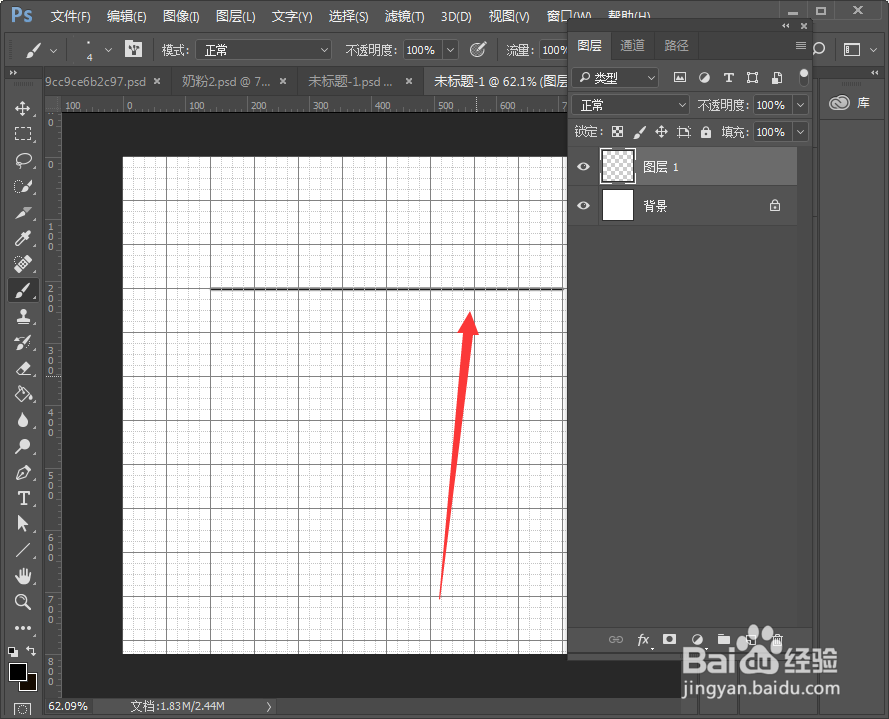Select the Spot Healing Brush tool

click(23, 264)
